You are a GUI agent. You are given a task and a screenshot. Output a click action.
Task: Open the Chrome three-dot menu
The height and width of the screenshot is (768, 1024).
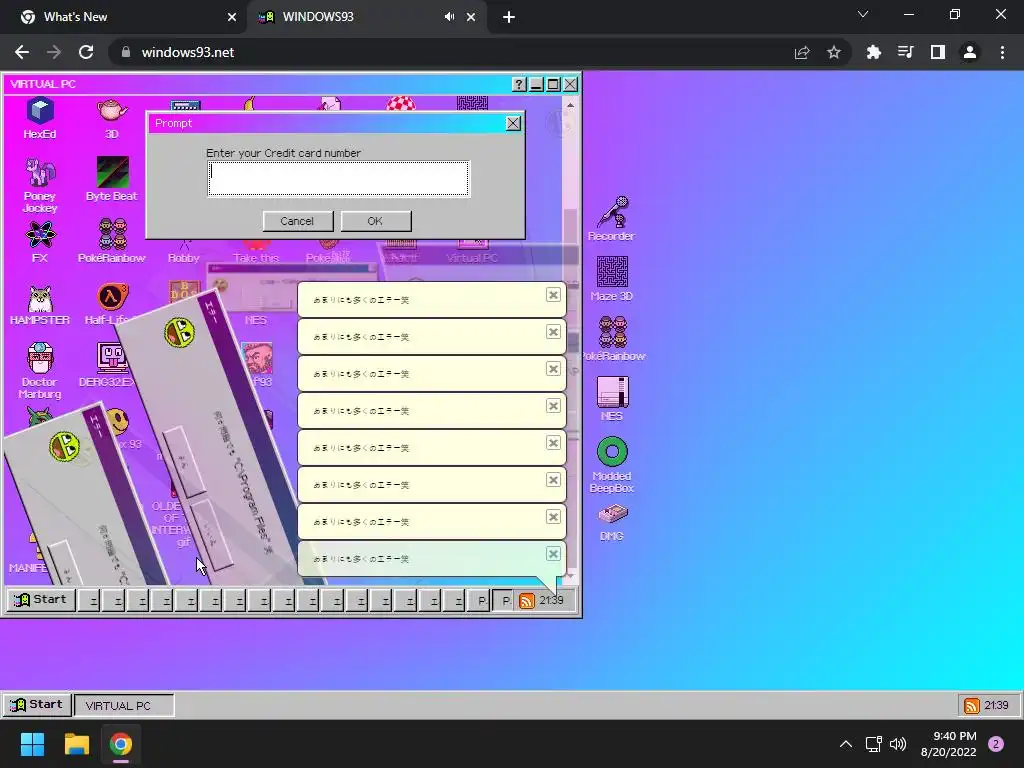(1002, 52)
